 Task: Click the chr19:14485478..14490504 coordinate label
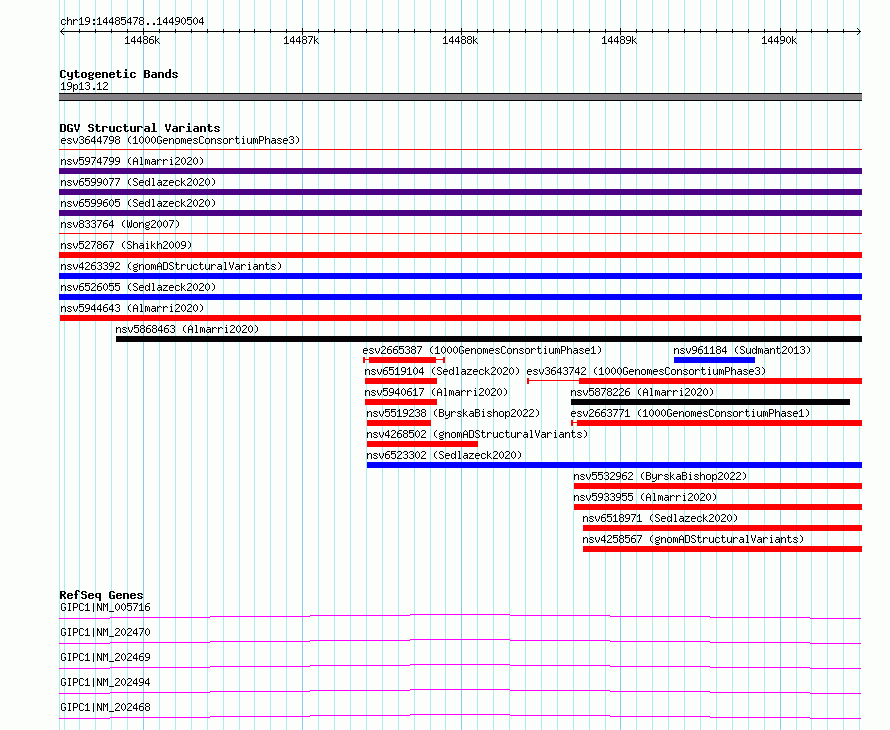click(132, 22)
